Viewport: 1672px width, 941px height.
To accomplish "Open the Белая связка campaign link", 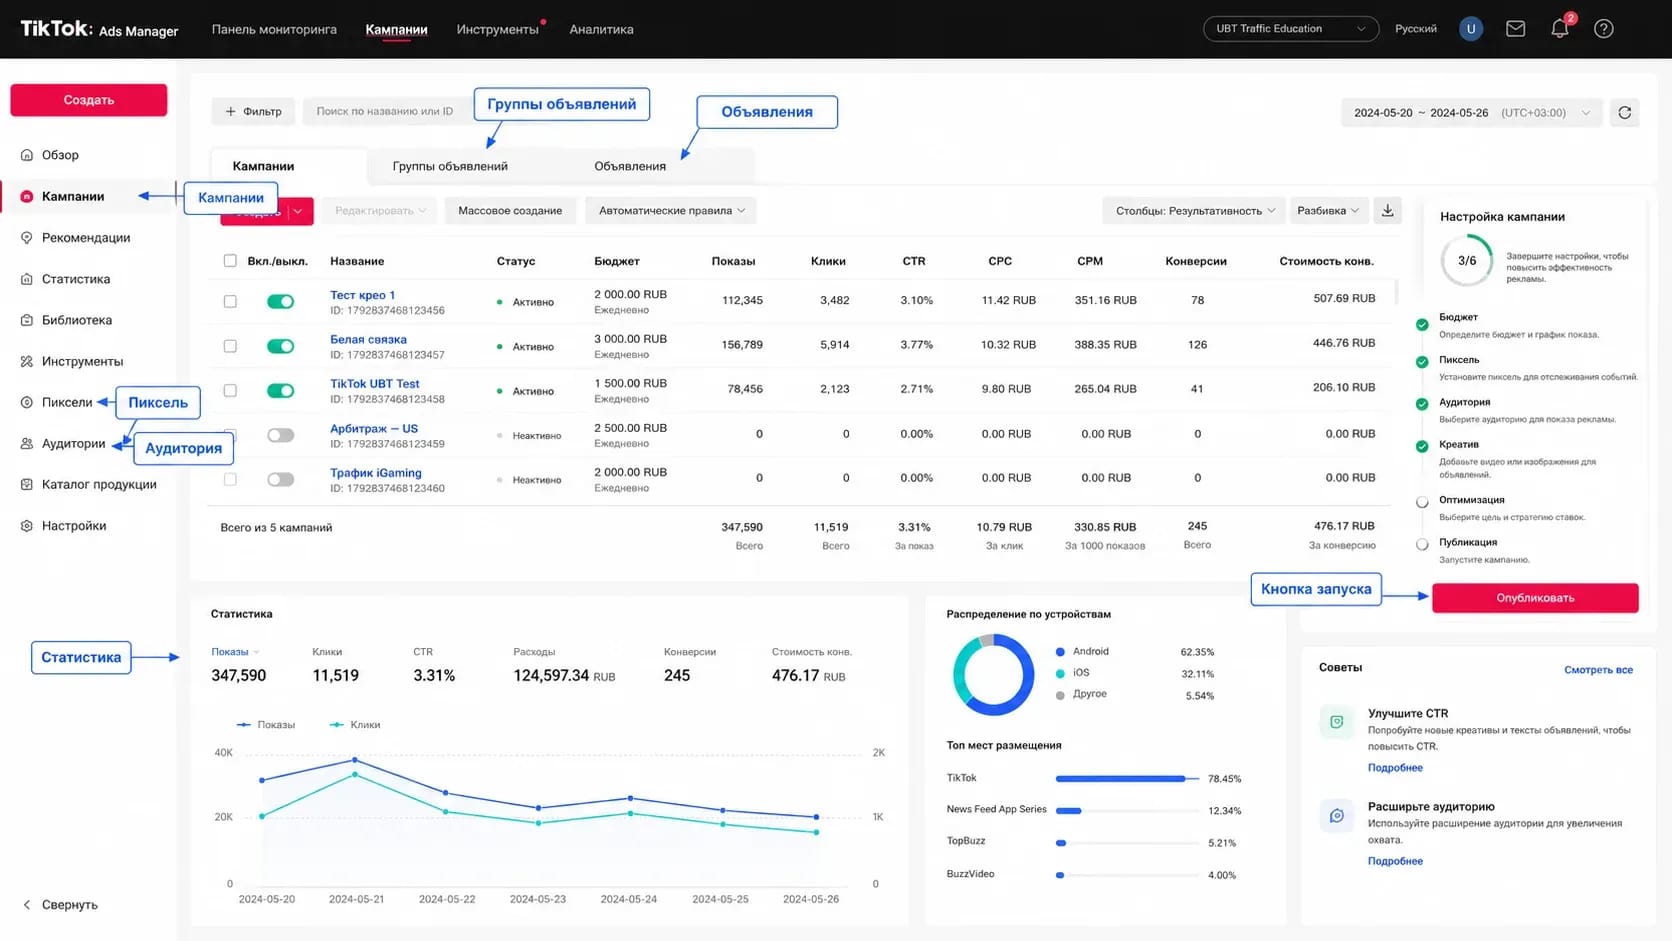I will [368, 340].
